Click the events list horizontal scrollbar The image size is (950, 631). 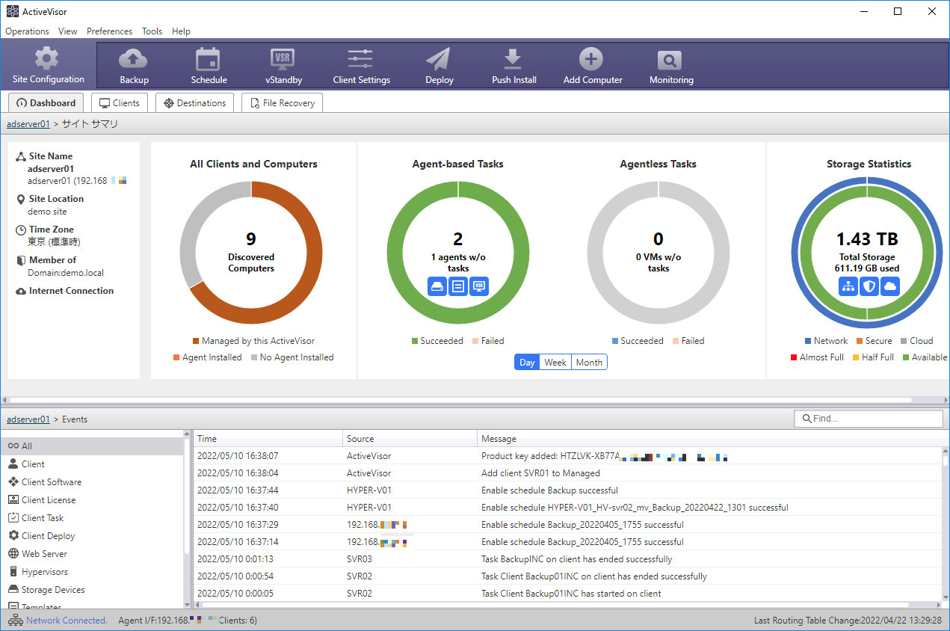point(554,604)
